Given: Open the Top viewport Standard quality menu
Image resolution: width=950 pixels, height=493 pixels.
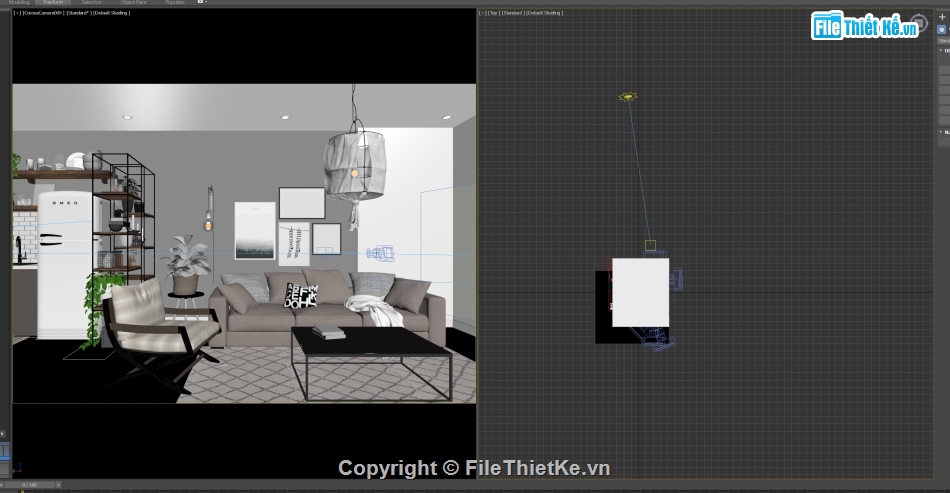Looking at the screenshot, I should click(513, 13).
